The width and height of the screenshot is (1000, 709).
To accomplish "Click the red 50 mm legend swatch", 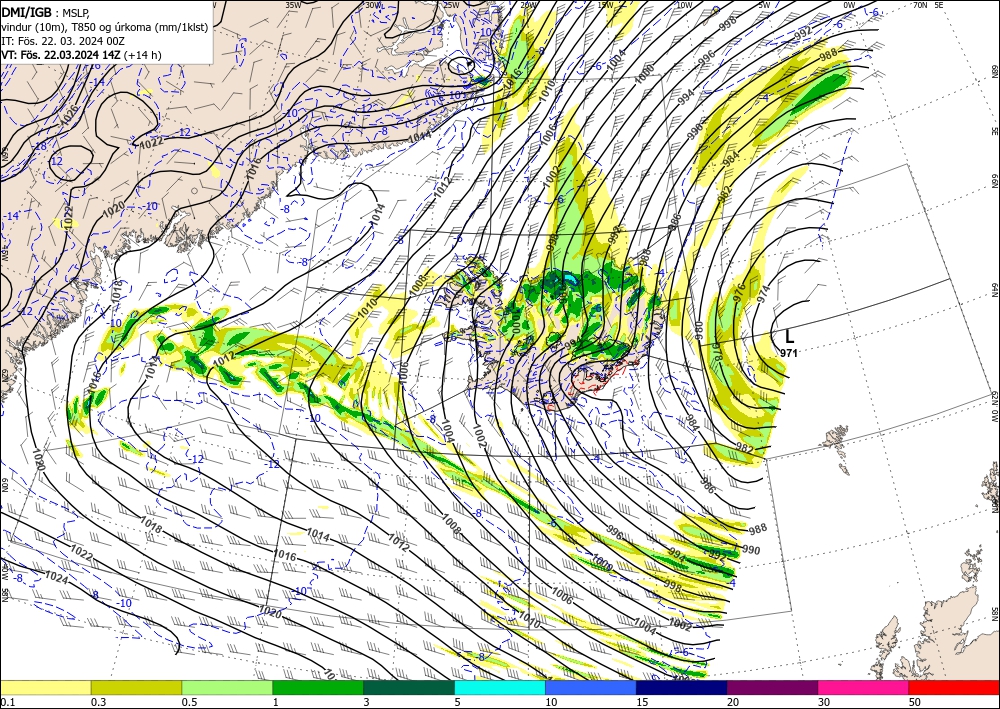I will tap(954, 687).
